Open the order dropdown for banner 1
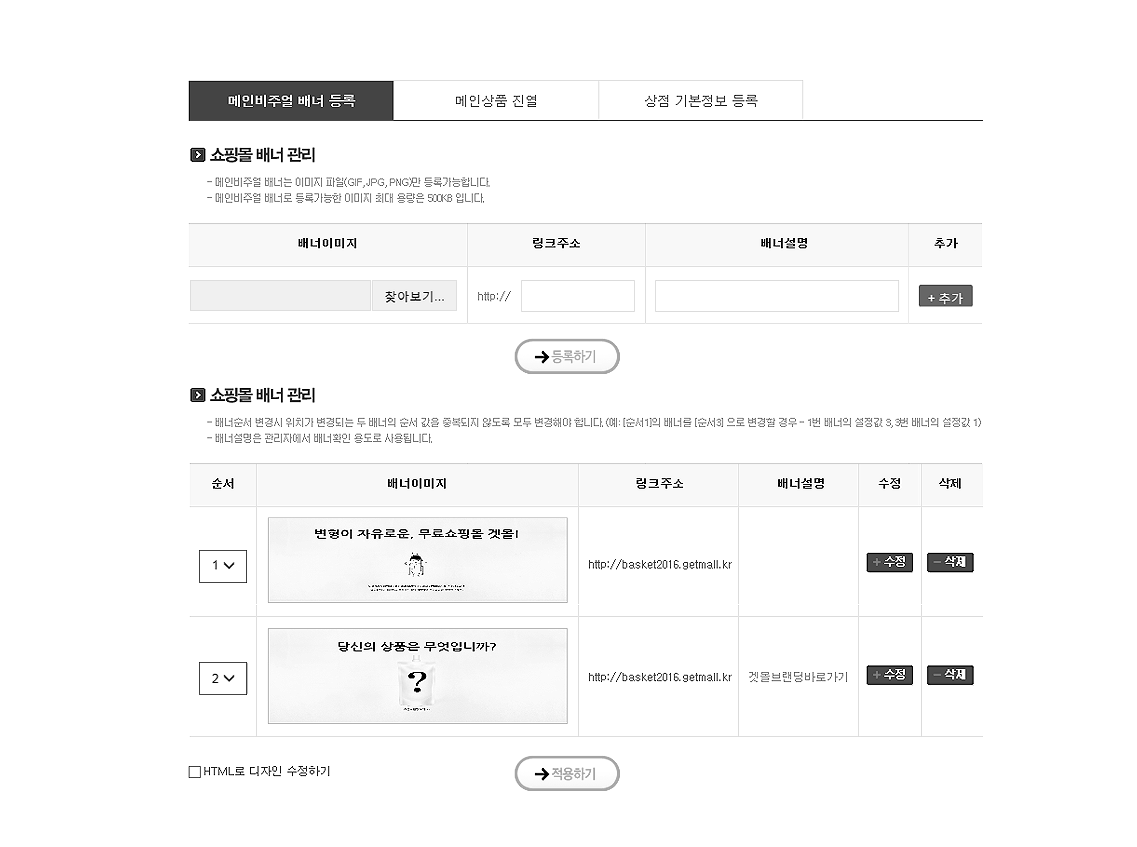1137x847 pixels. point(222,565)
